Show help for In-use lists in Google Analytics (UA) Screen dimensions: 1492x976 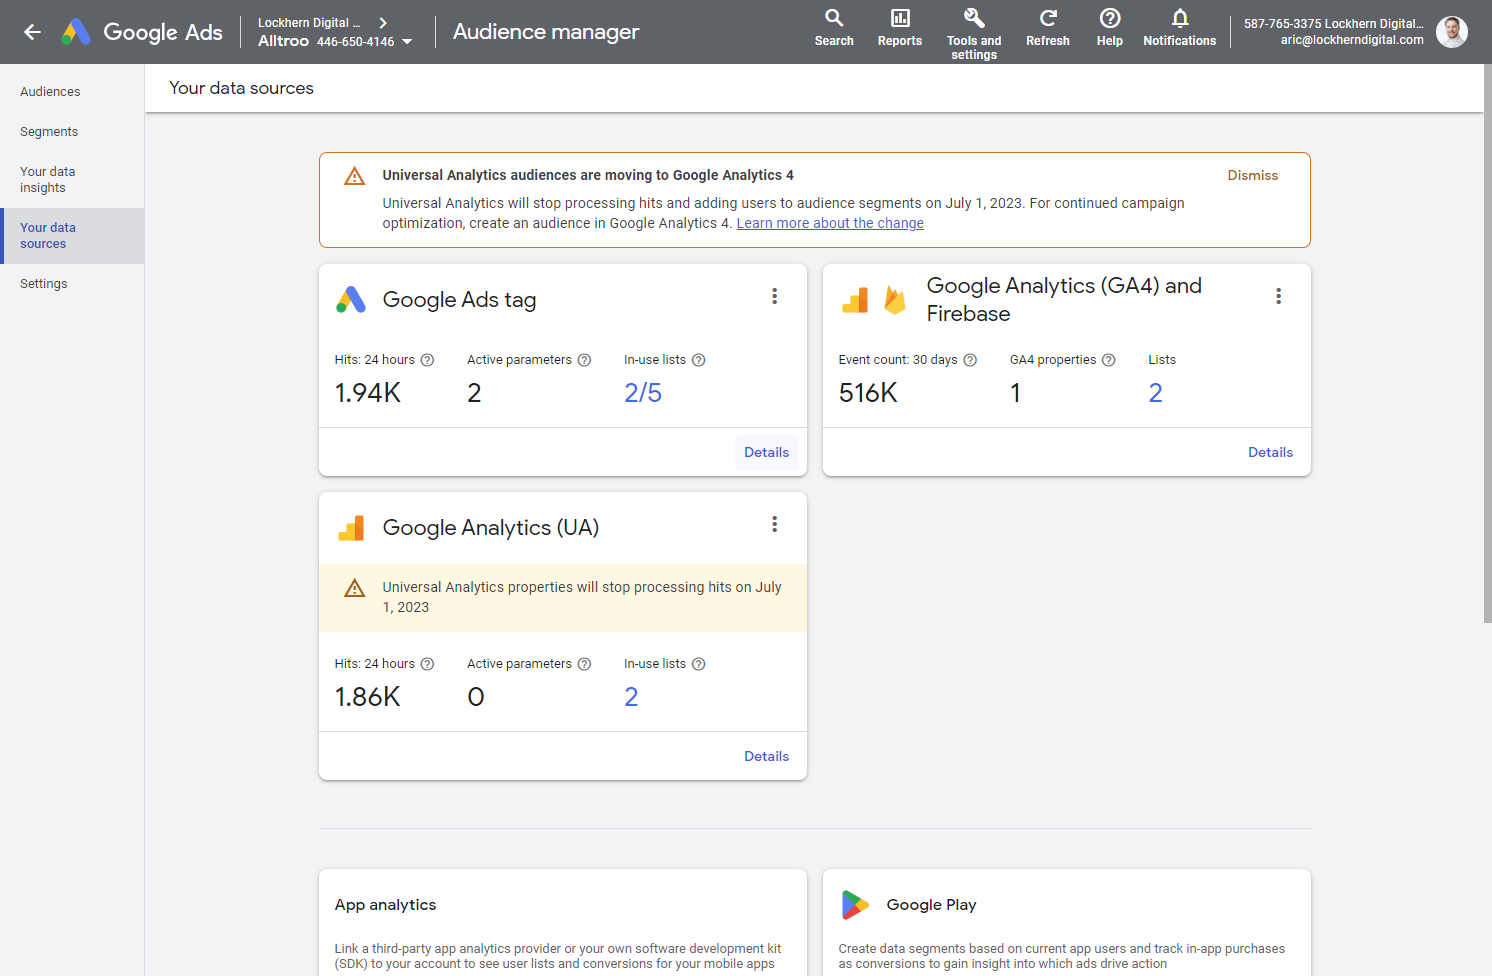pos(699,664)
